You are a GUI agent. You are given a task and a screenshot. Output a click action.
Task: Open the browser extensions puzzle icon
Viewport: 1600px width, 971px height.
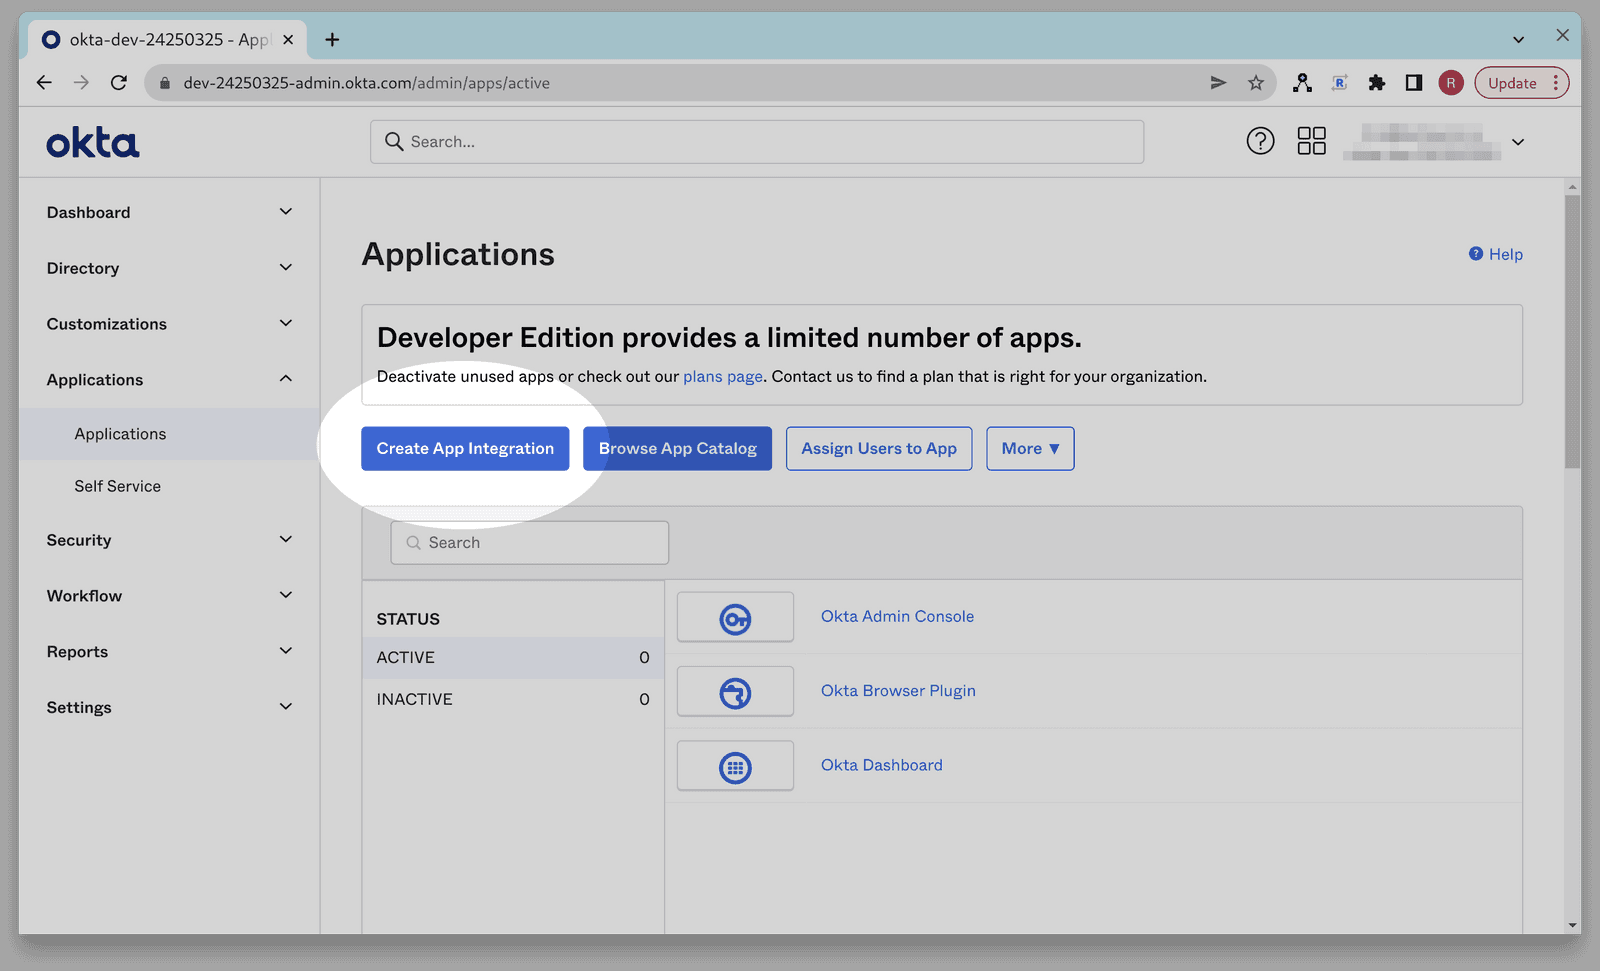(x=1377, y=83)
